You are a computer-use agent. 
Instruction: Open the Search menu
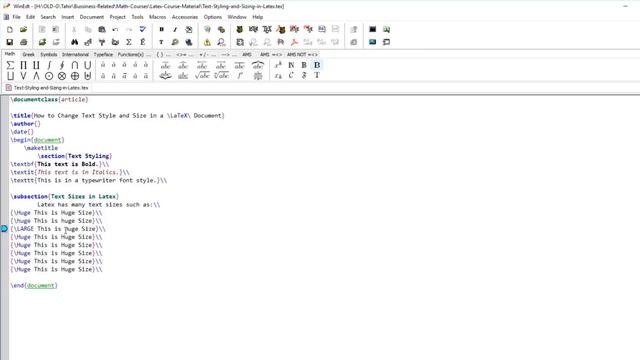point(48,17)
